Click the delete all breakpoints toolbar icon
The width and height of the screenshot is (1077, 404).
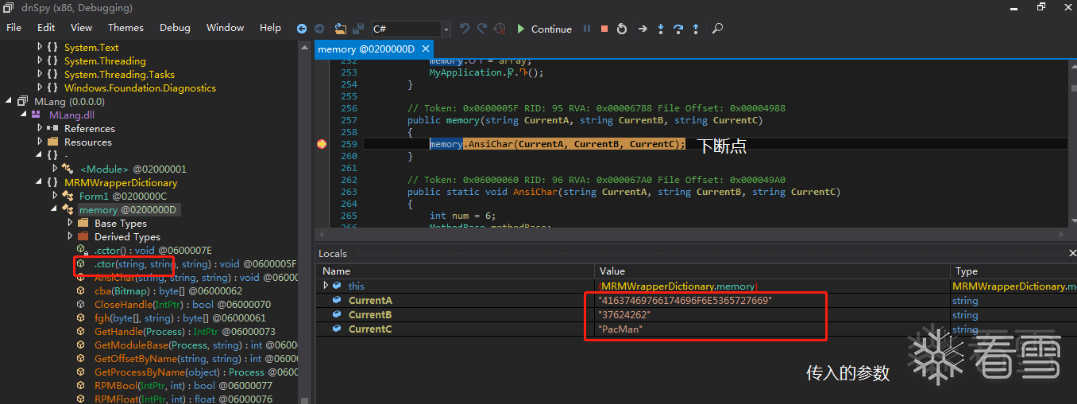coord(500,29)
